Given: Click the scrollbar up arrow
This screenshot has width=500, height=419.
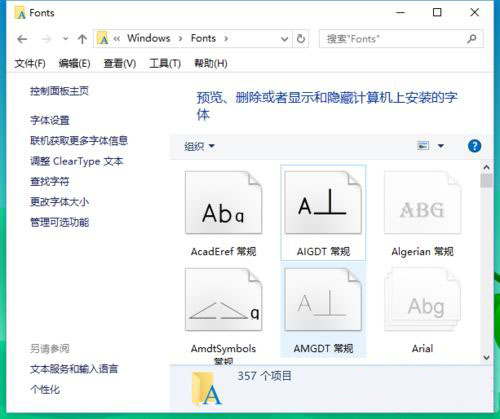Looking at the screenshot, I should (x=486, y=167).
